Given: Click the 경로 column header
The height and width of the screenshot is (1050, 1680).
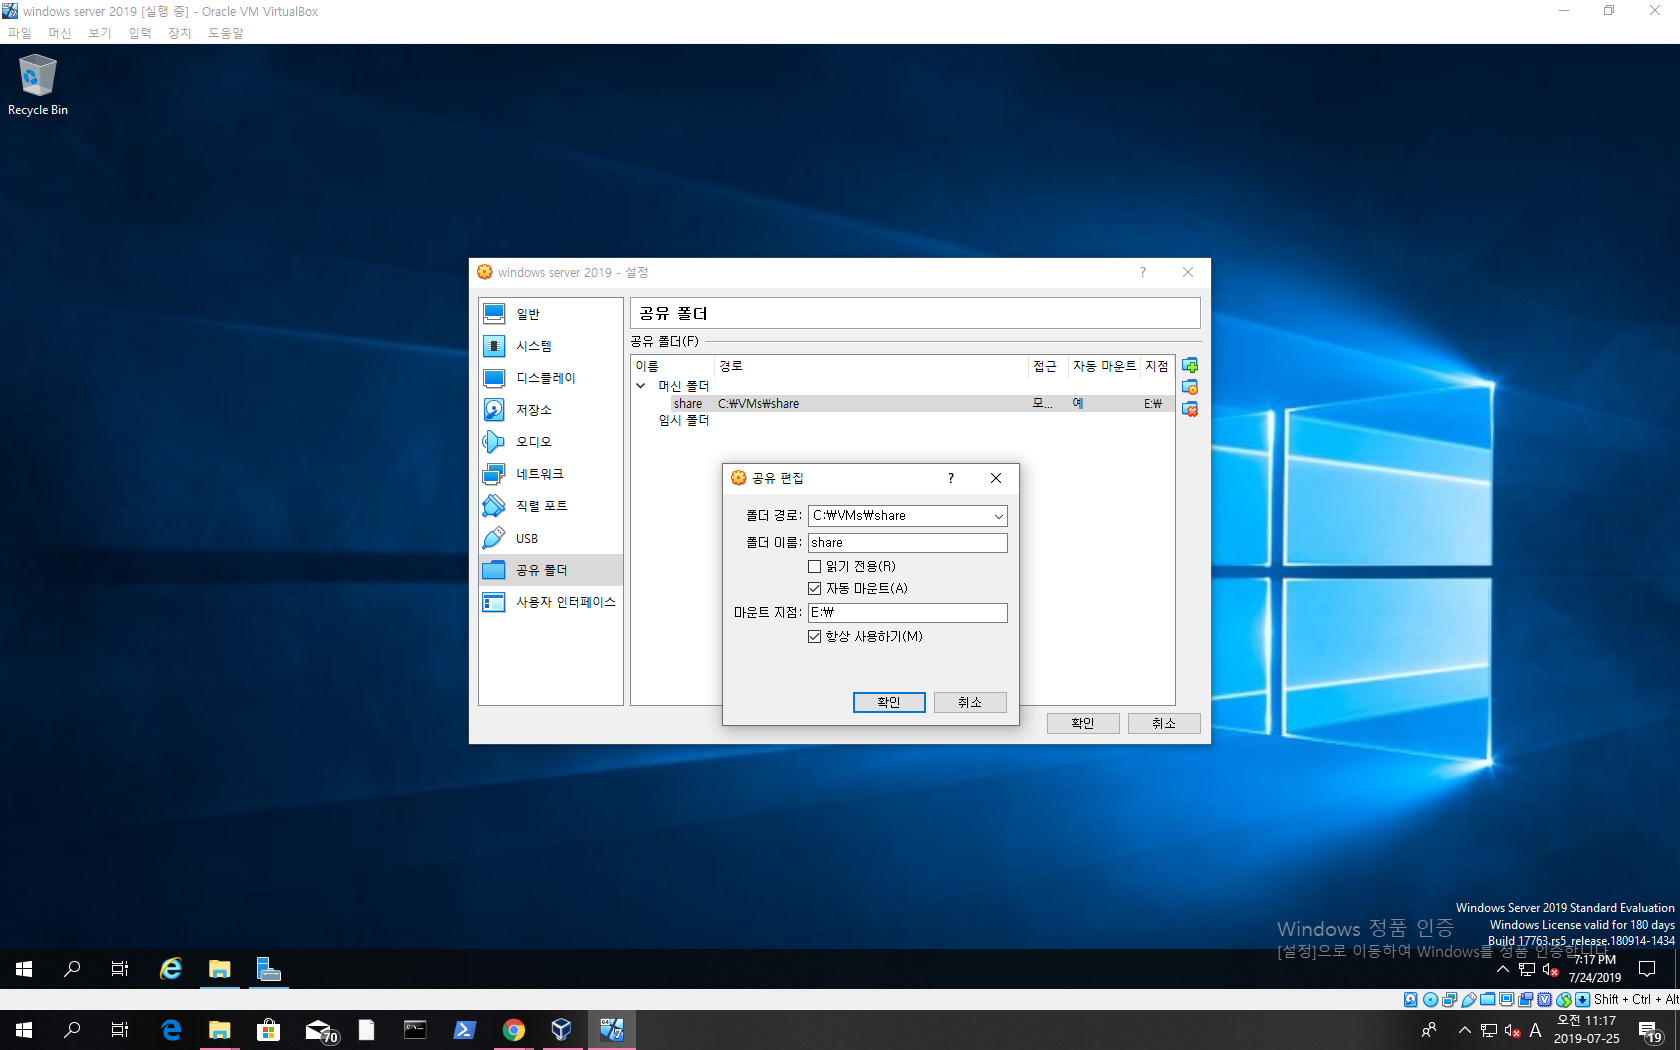Looking at the screenshot, I should point(872,367).
